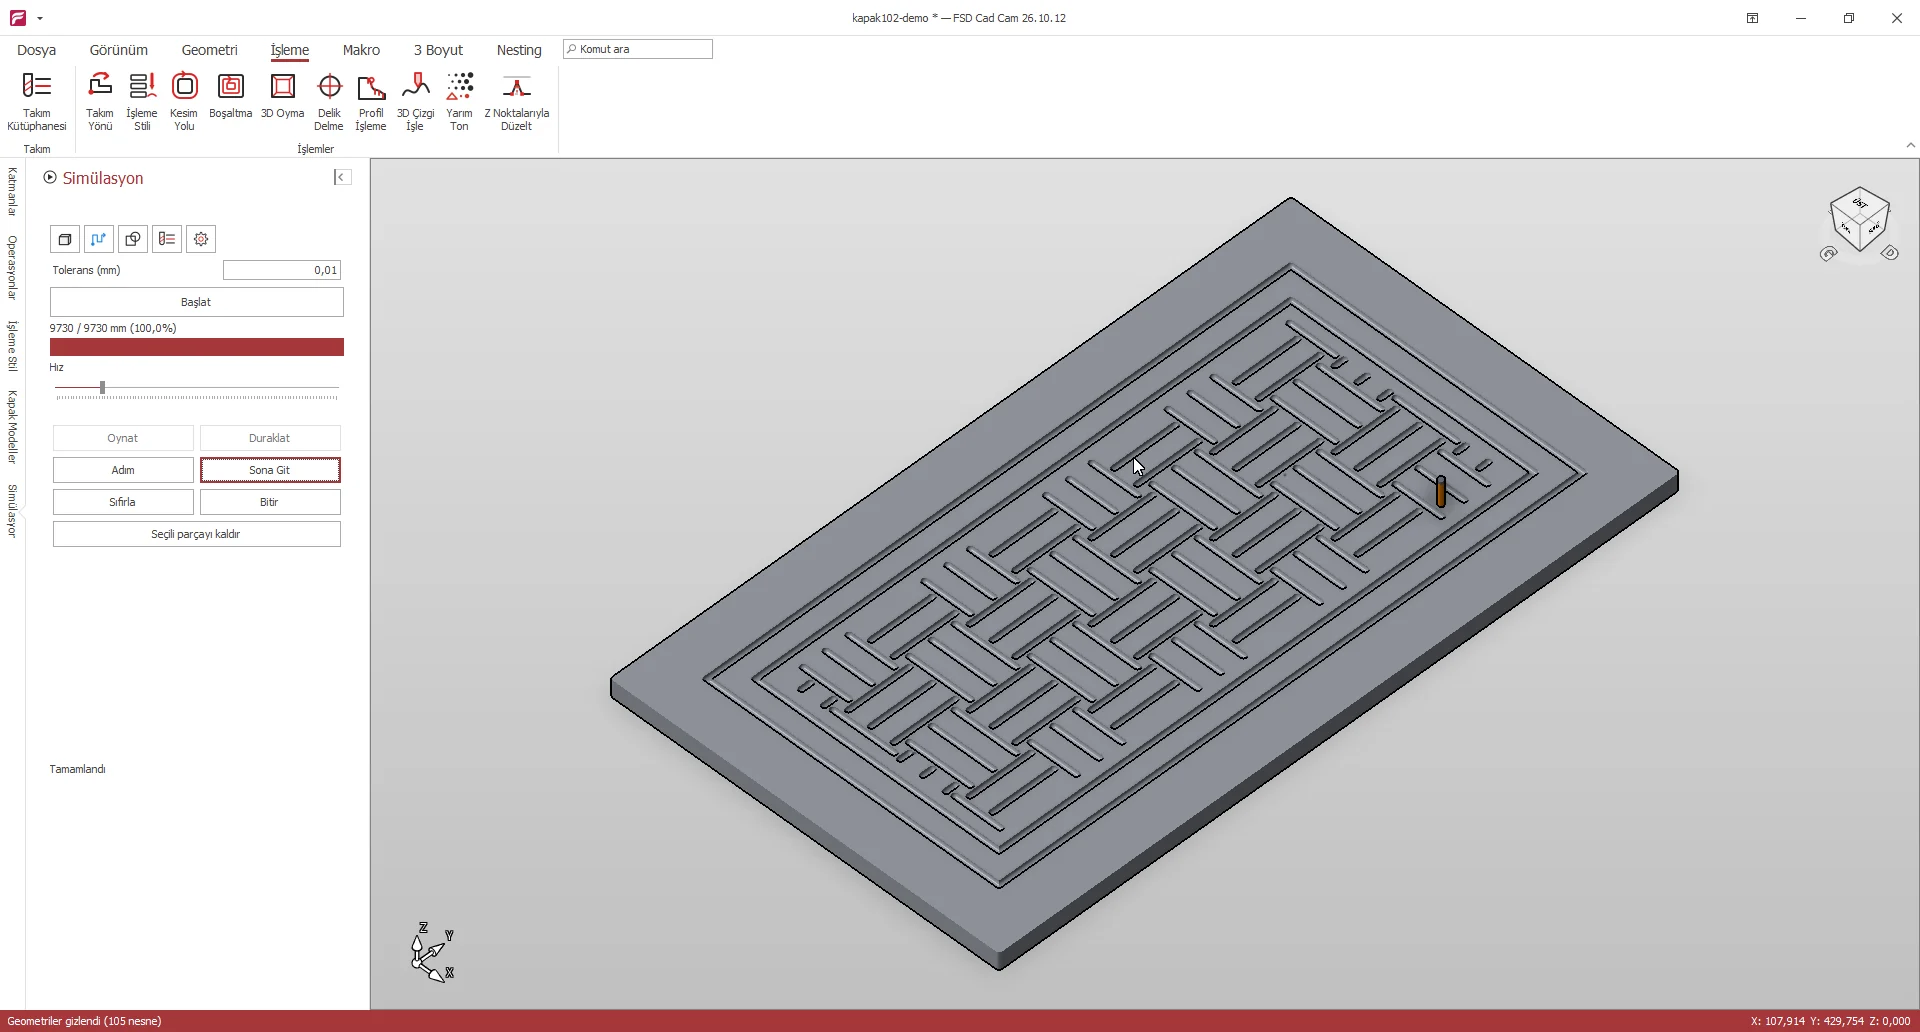The height and width of the screenshot is (1032, 1920).
Task: Open the Operasyonlar side tab
Action: click(x=12, y=268)
